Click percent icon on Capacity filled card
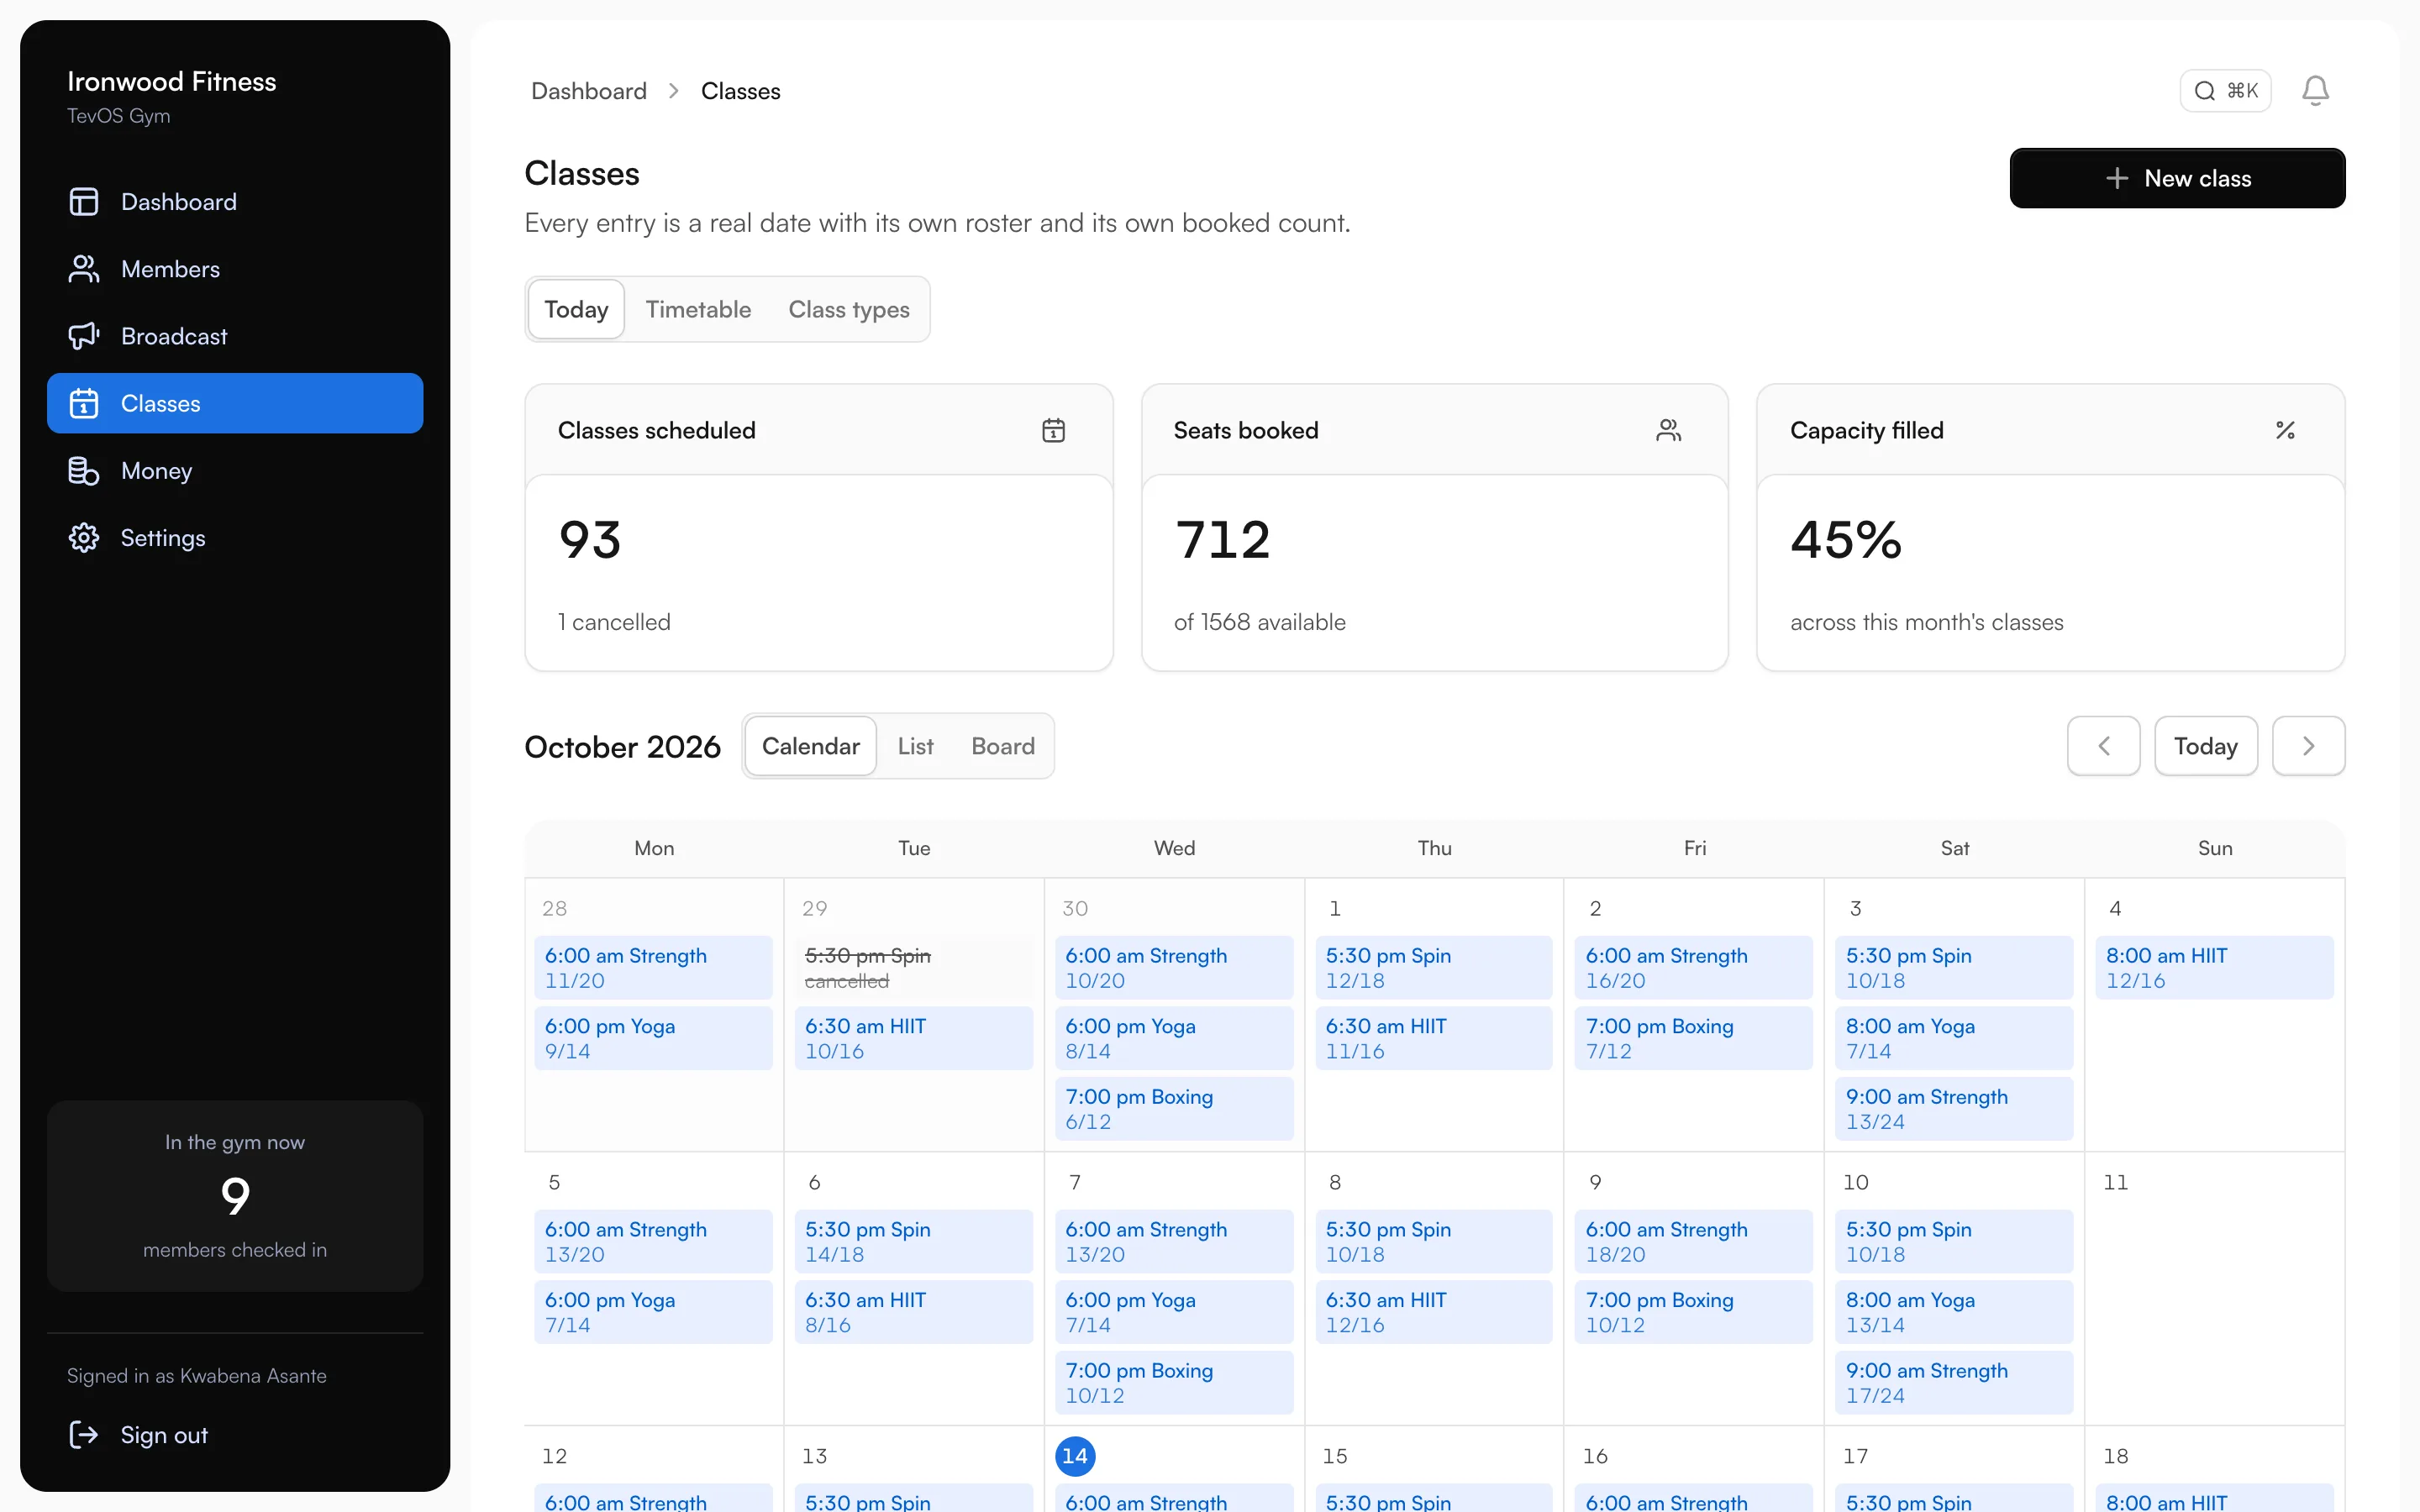2420x1512 pixels. [x=2285, y=430]
